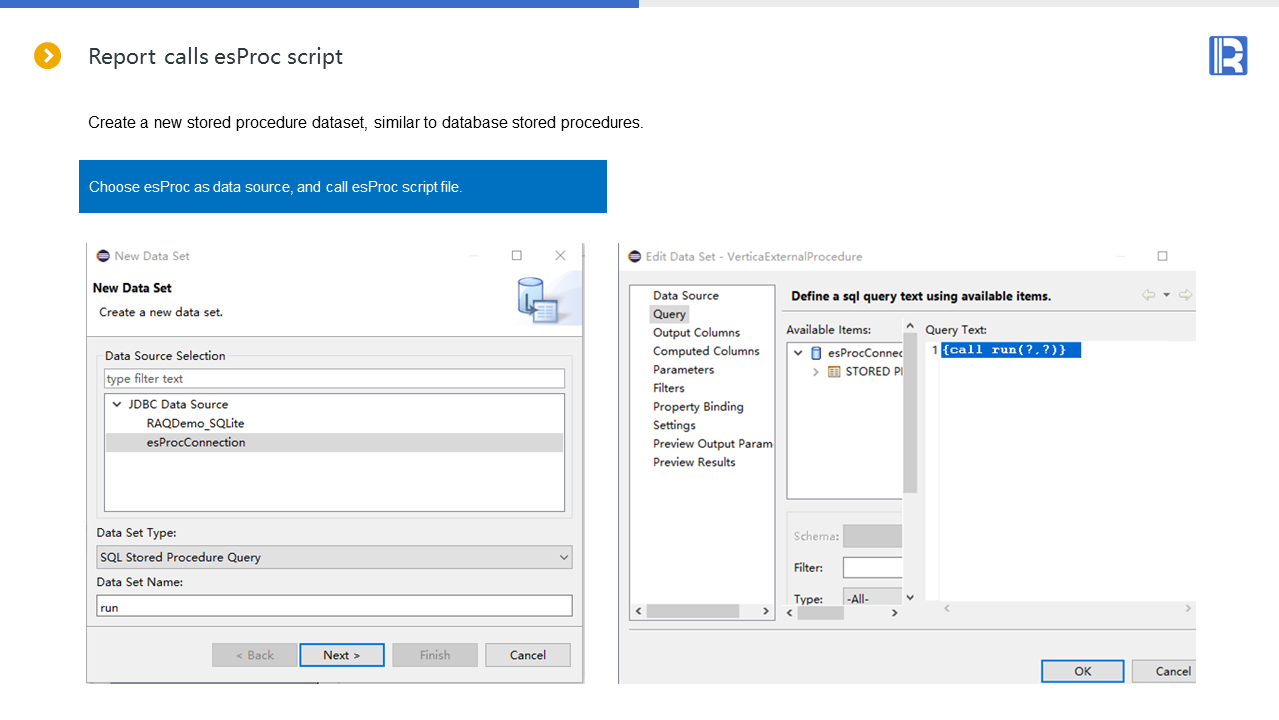Click the STORED PROCEDURES table icon
The image size is (1279, 720).
834,372
